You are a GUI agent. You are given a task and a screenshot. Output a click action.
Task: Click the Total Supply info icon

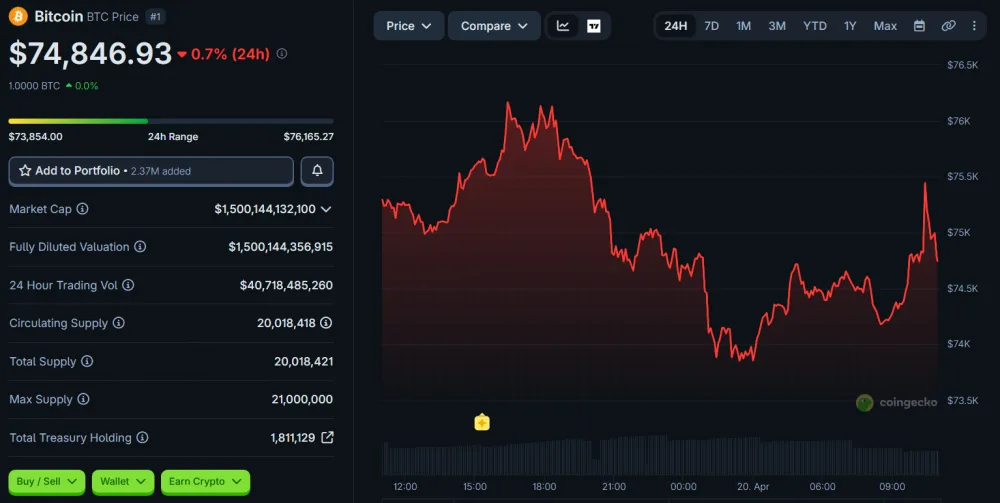coord(87,361)
